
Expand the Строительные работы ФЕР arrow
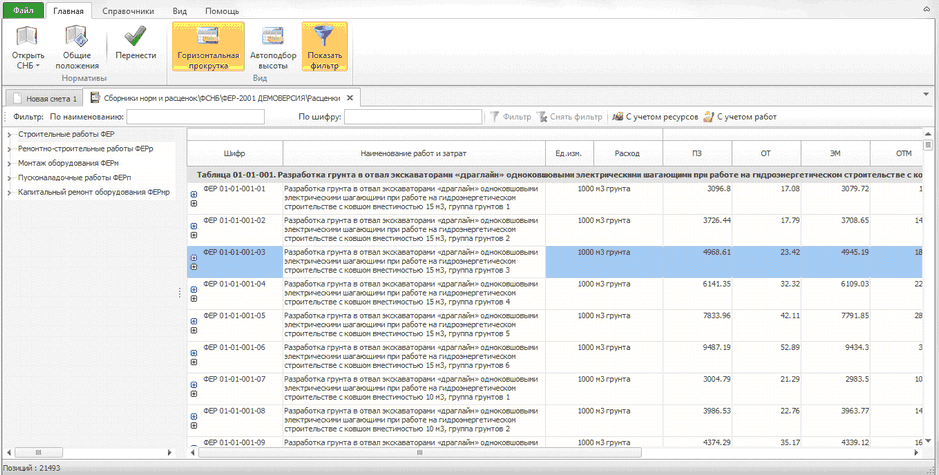pyautogui.click(x=9, y=135)
